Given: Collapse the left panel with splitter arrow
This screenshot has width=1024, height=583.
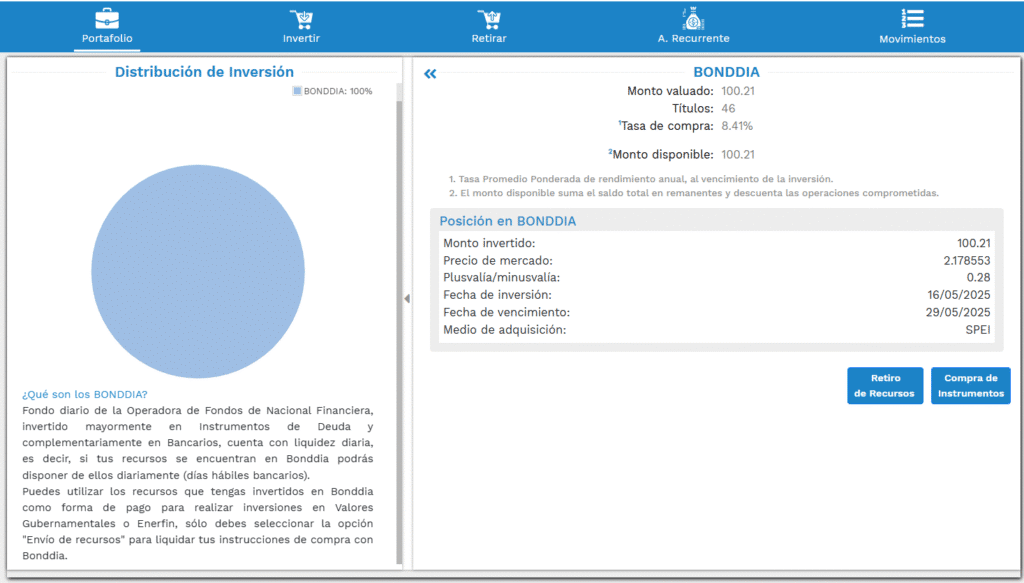Looking at the screenshot, I should [x=407, y=298].
